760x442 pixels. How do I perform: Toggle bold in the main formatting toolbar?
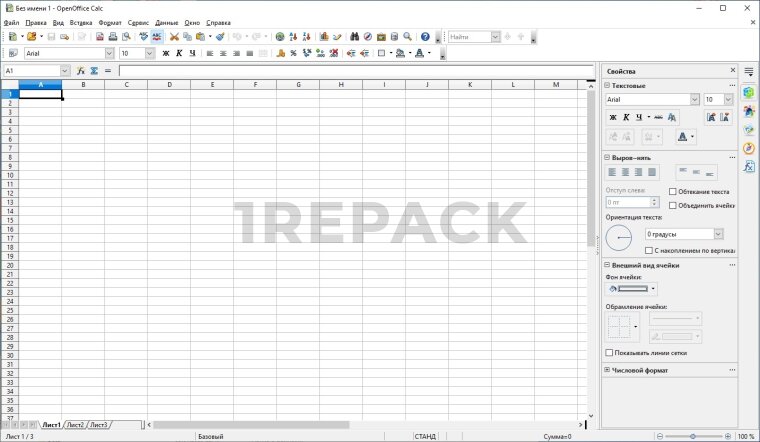[166, 53]
